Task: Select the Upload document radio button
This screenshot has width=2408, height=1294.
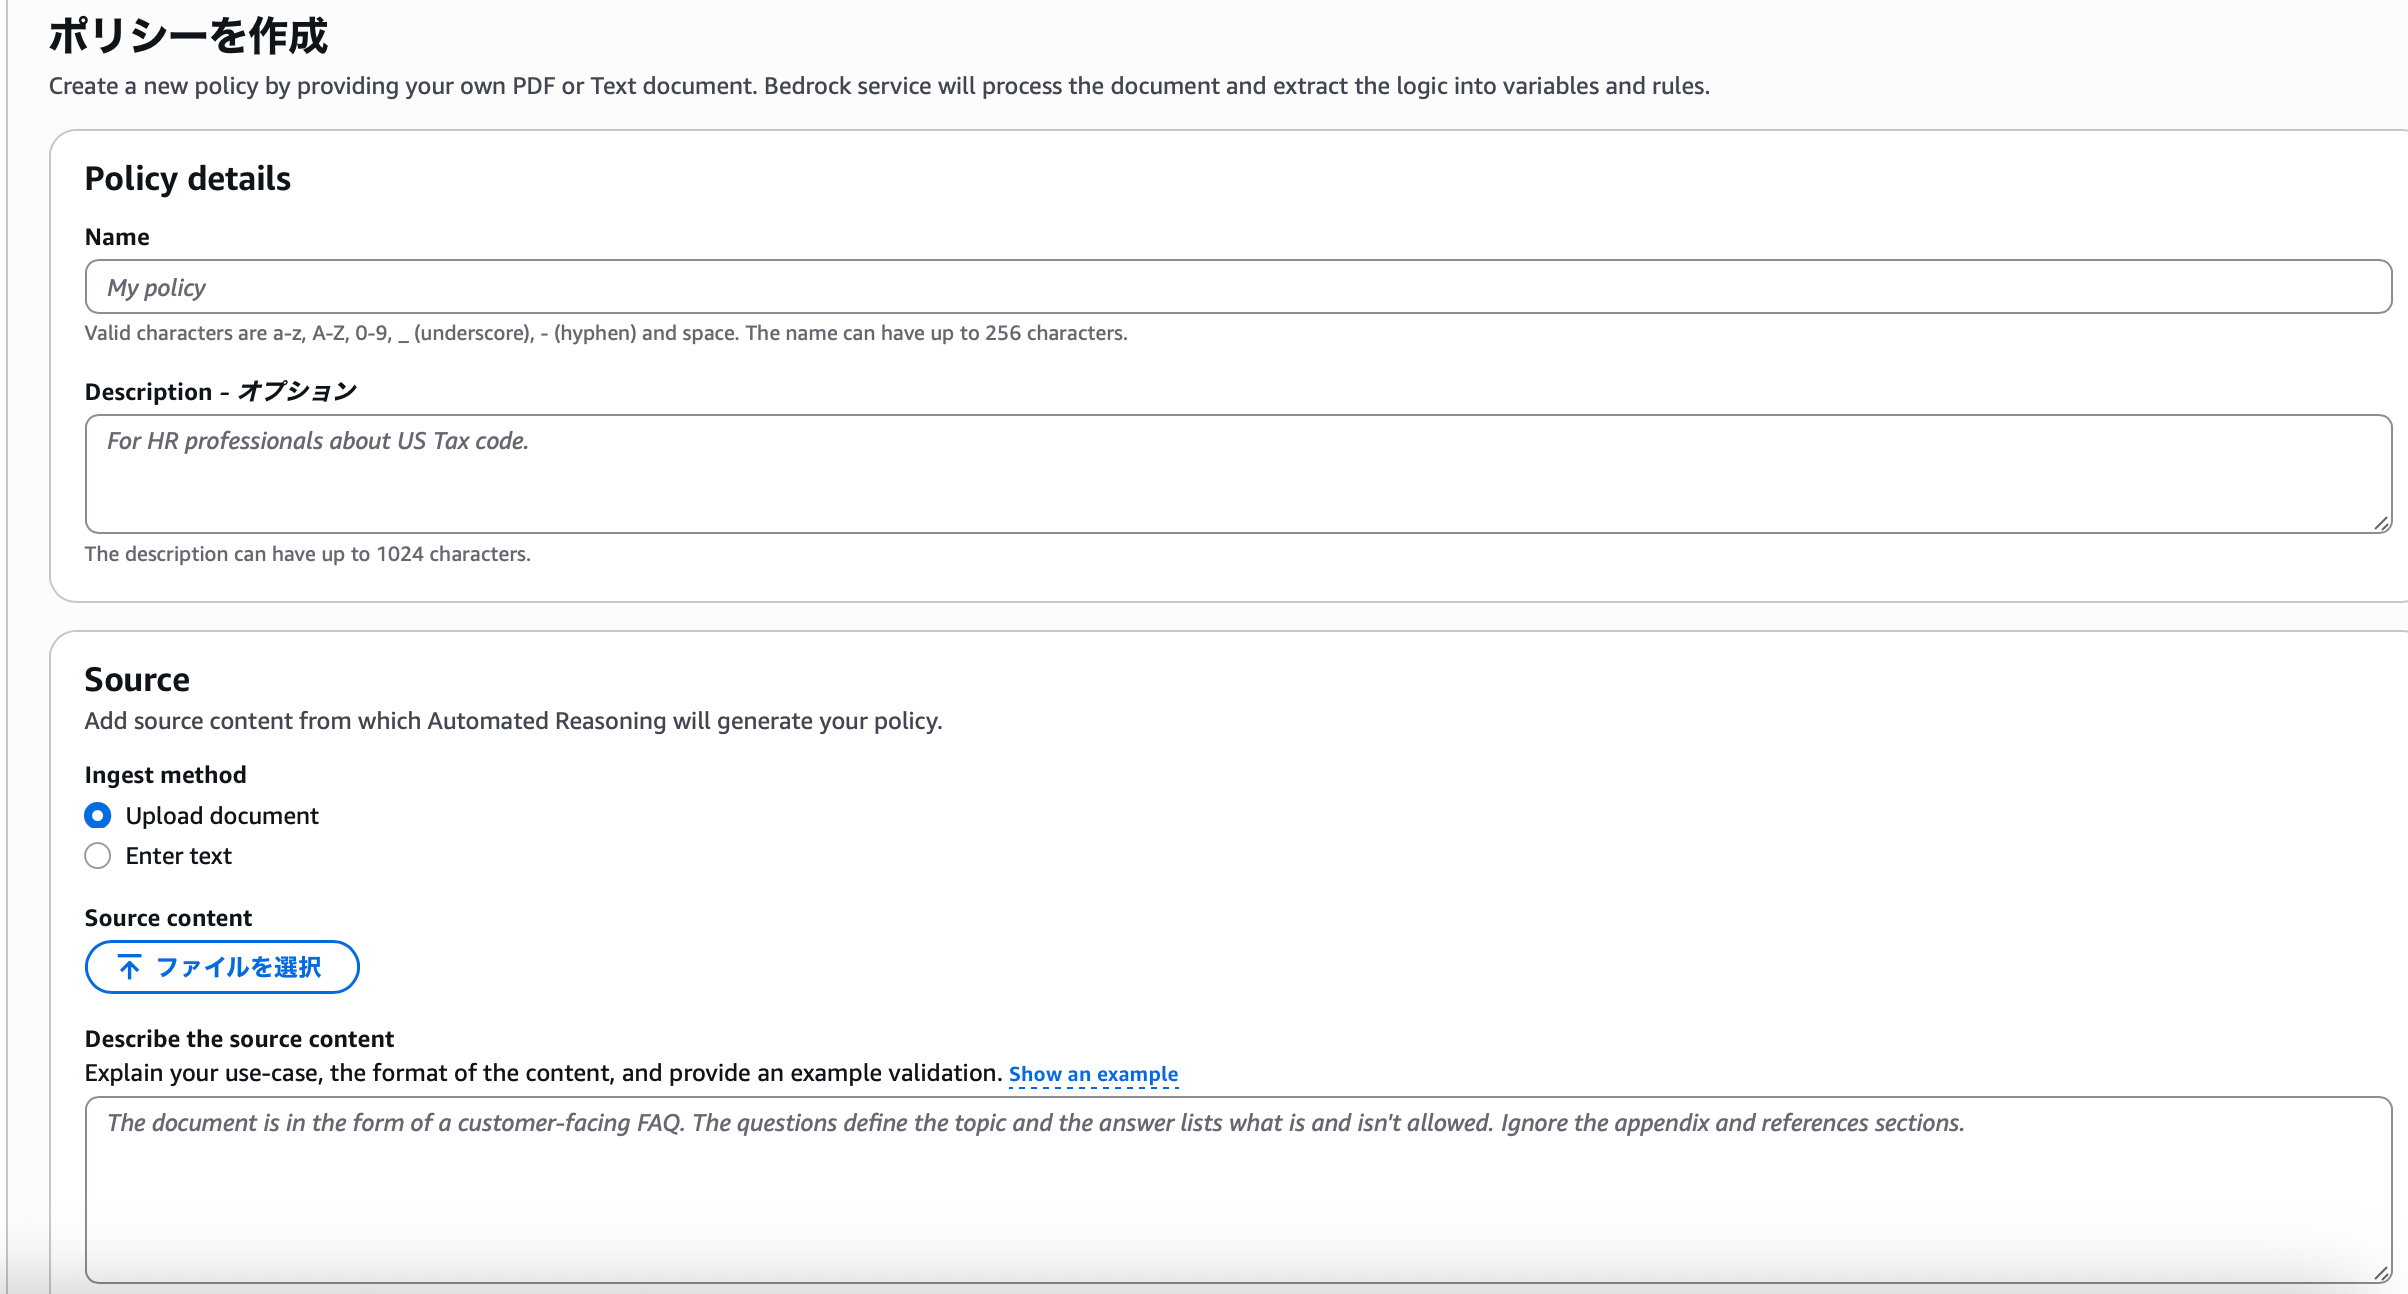Action: [98, 816]
